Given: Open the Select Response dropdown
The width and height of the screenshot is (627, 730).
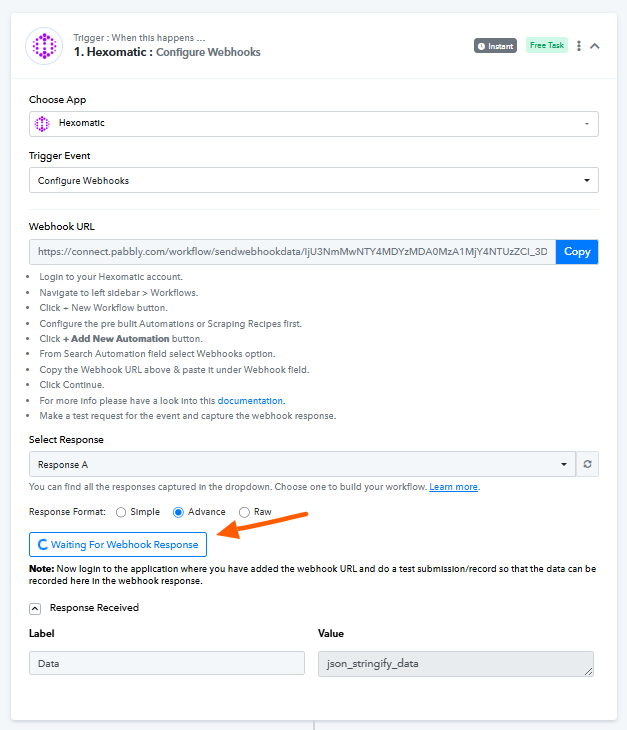Looking at the screenshot, I should point(301,465).
